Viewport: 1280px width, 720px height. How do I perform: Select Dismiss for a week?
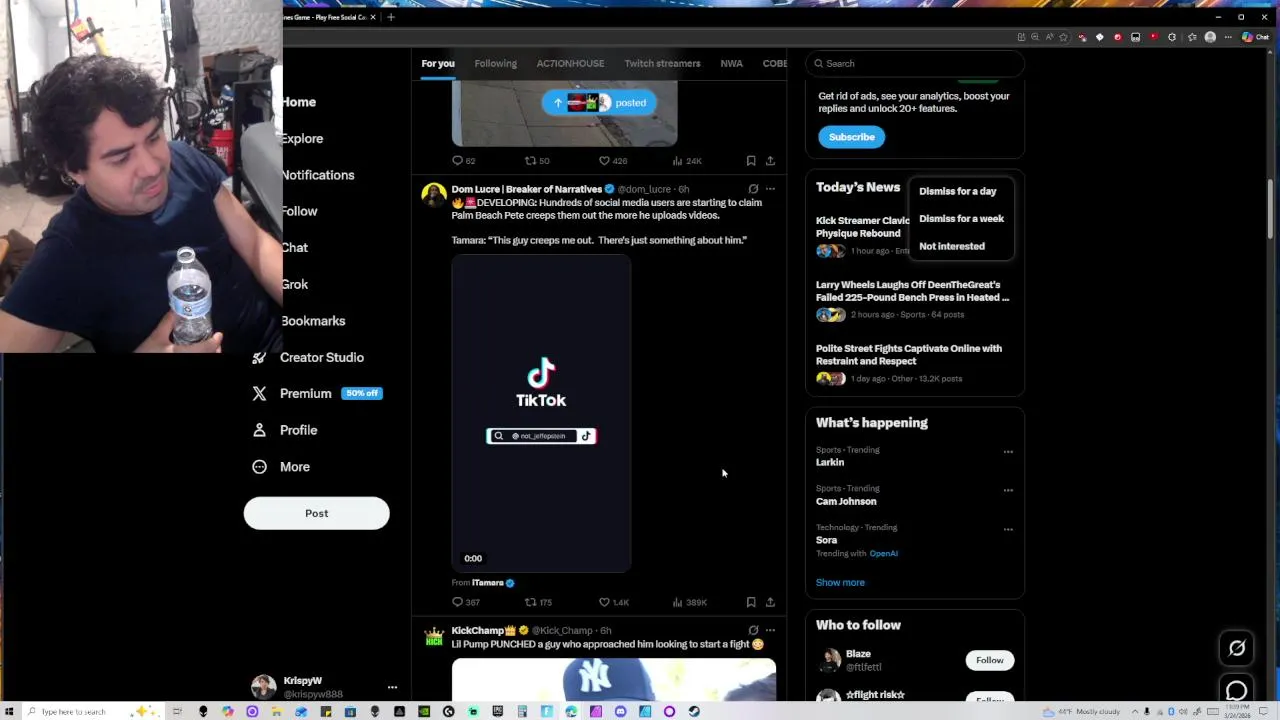coord(961,218)
